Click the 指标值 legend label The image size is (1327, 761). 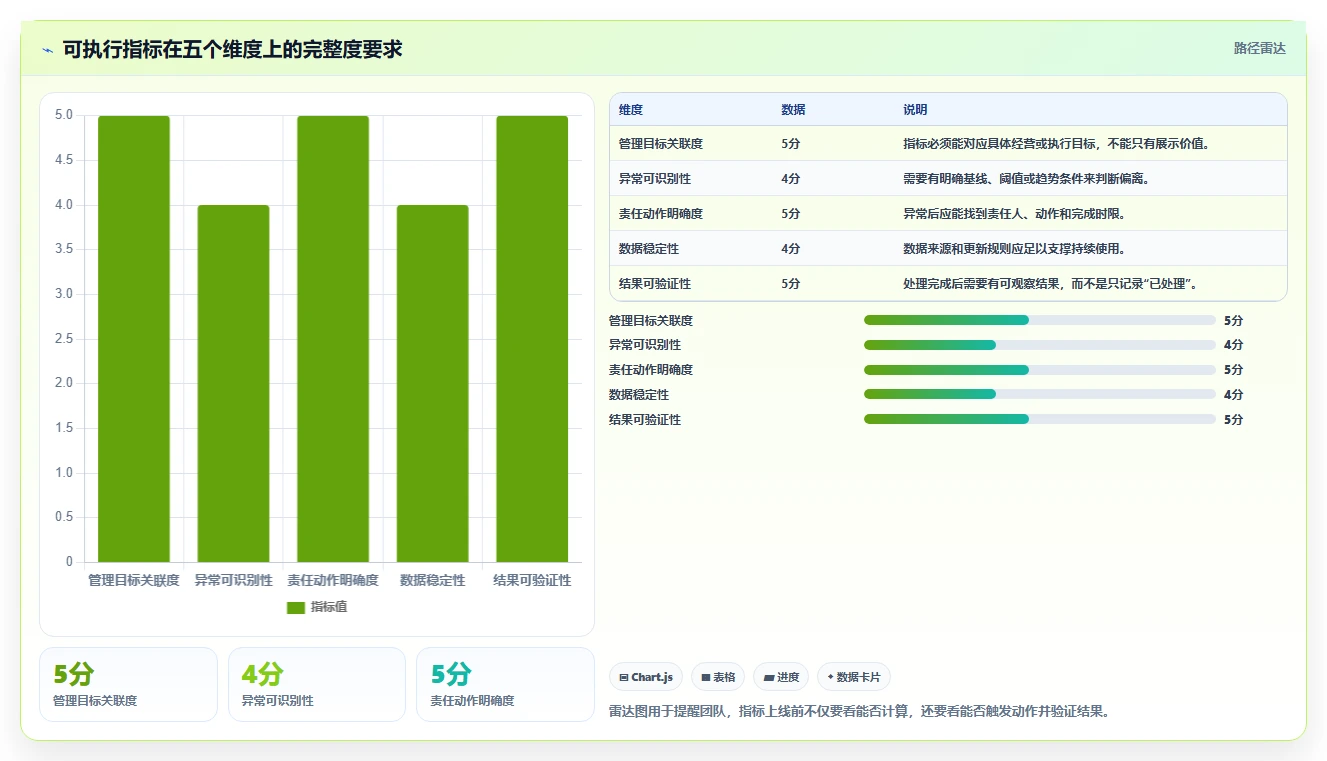pyautogui.click(x=329, y=607)
